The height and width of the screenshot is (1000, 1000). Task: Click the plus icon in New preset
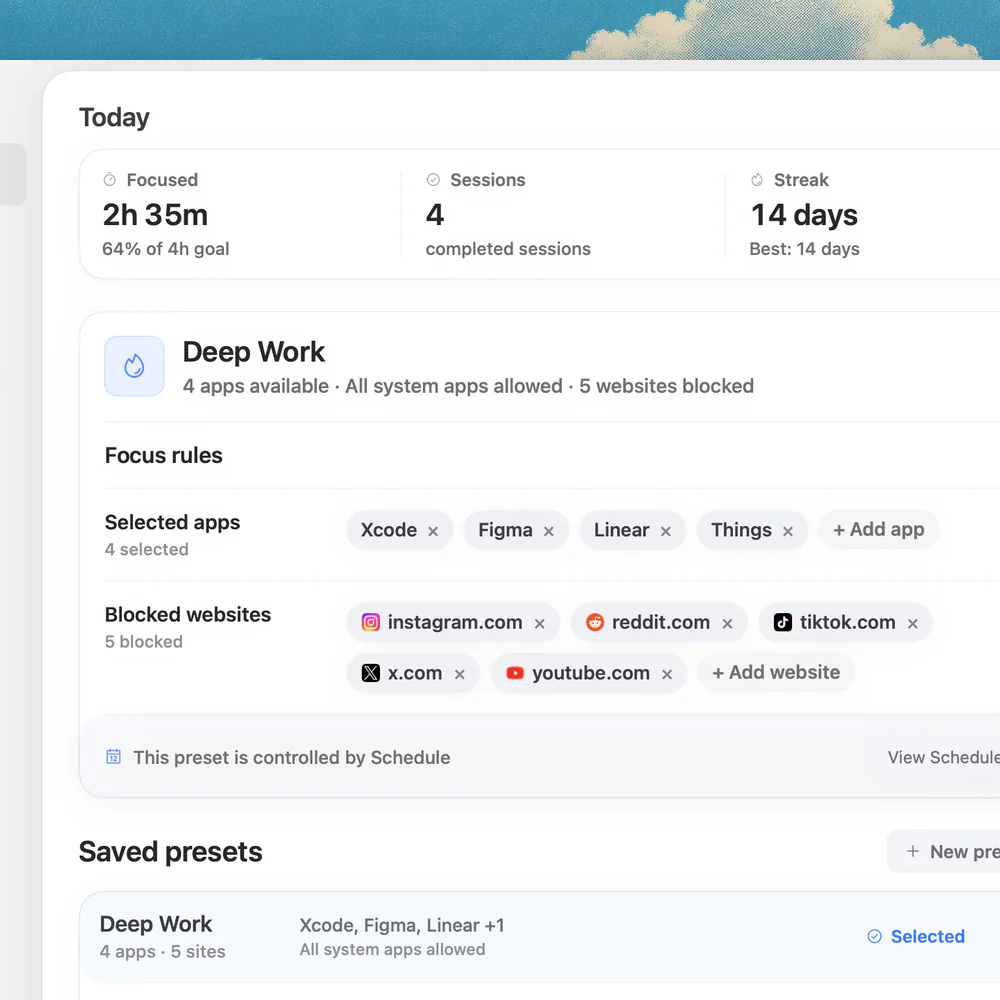coord(913,851)
